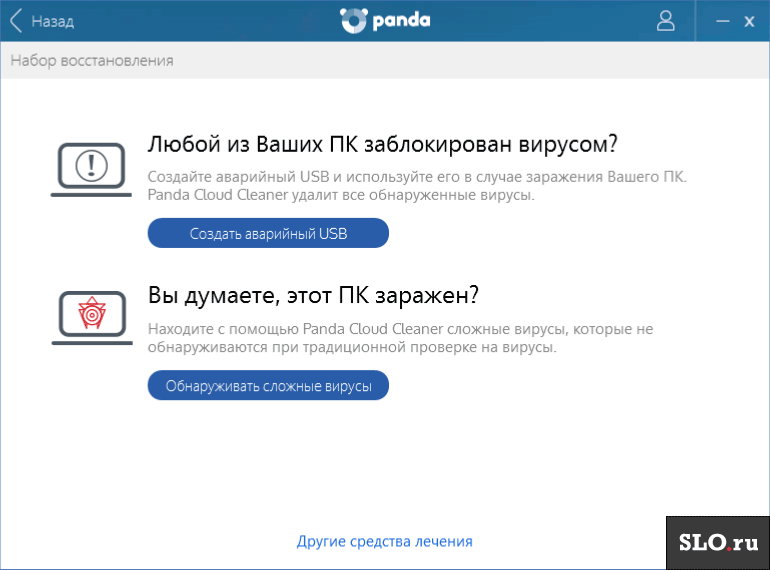Click the panda logo in header

coord(385,21)
